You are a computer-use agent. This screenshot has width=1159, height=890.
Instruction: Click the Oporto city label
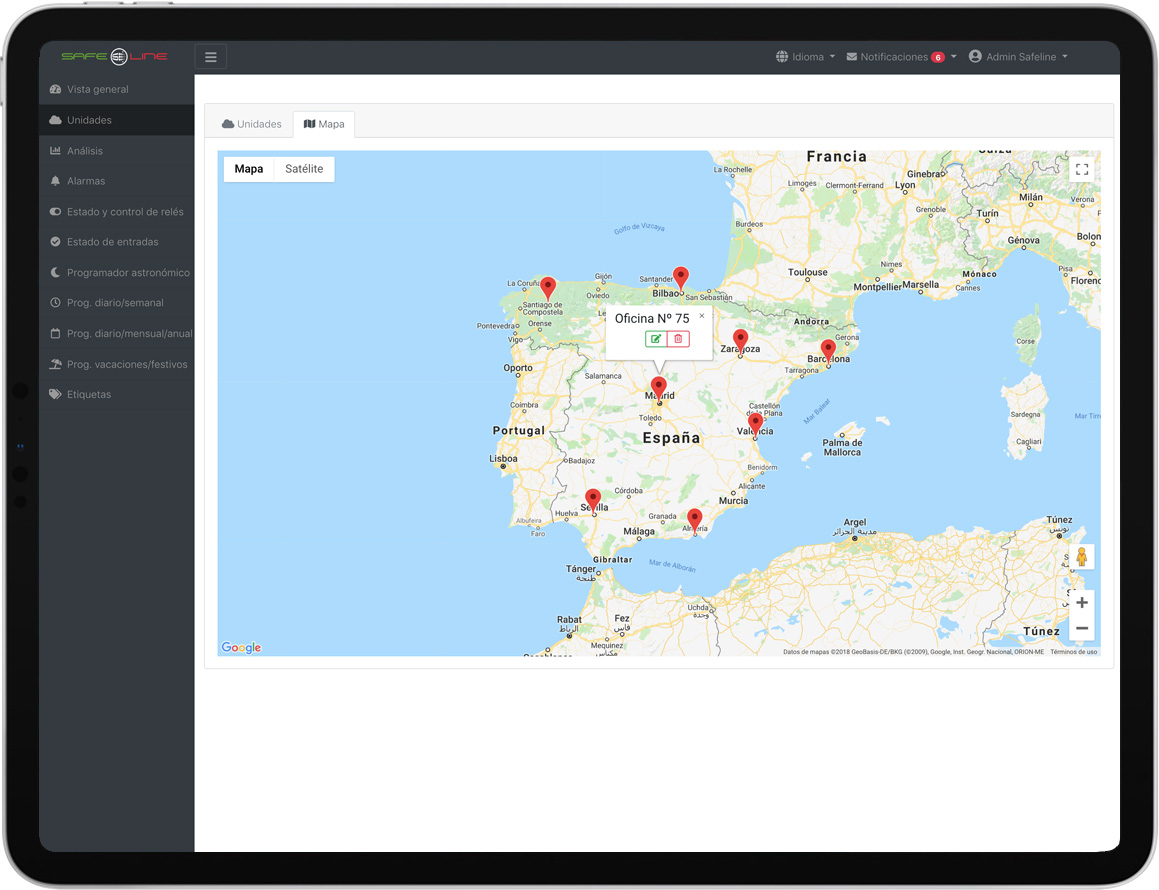pos(517,367)
